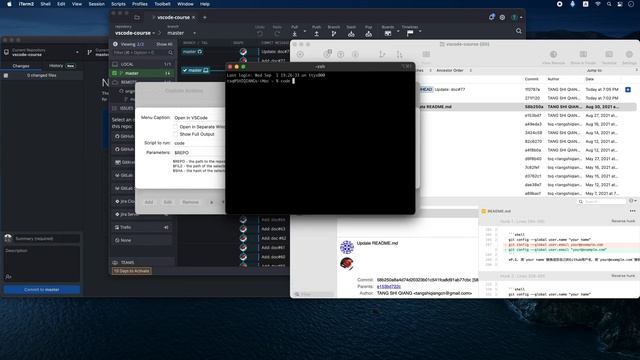Click the Menu Caption field Open in VSCode
The height and width of the screenshot is (360, 640).
point(199,118)
